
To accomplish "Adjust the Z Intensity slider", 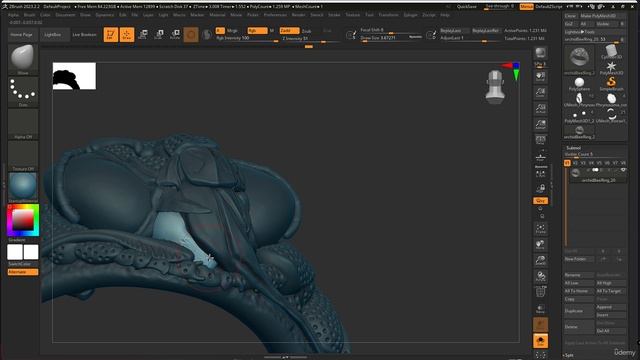I will pos(310,38).
